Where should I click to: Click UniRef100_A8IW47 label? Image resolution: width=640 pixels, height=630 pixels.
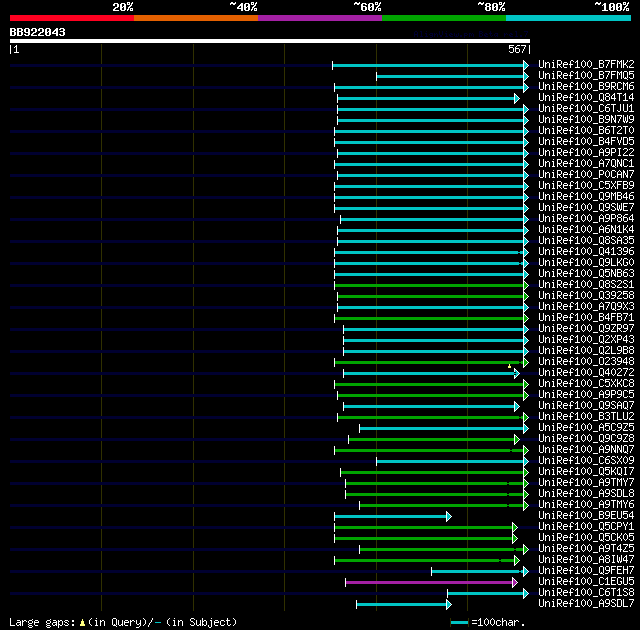pyautogui.click(x=586, y=560)
